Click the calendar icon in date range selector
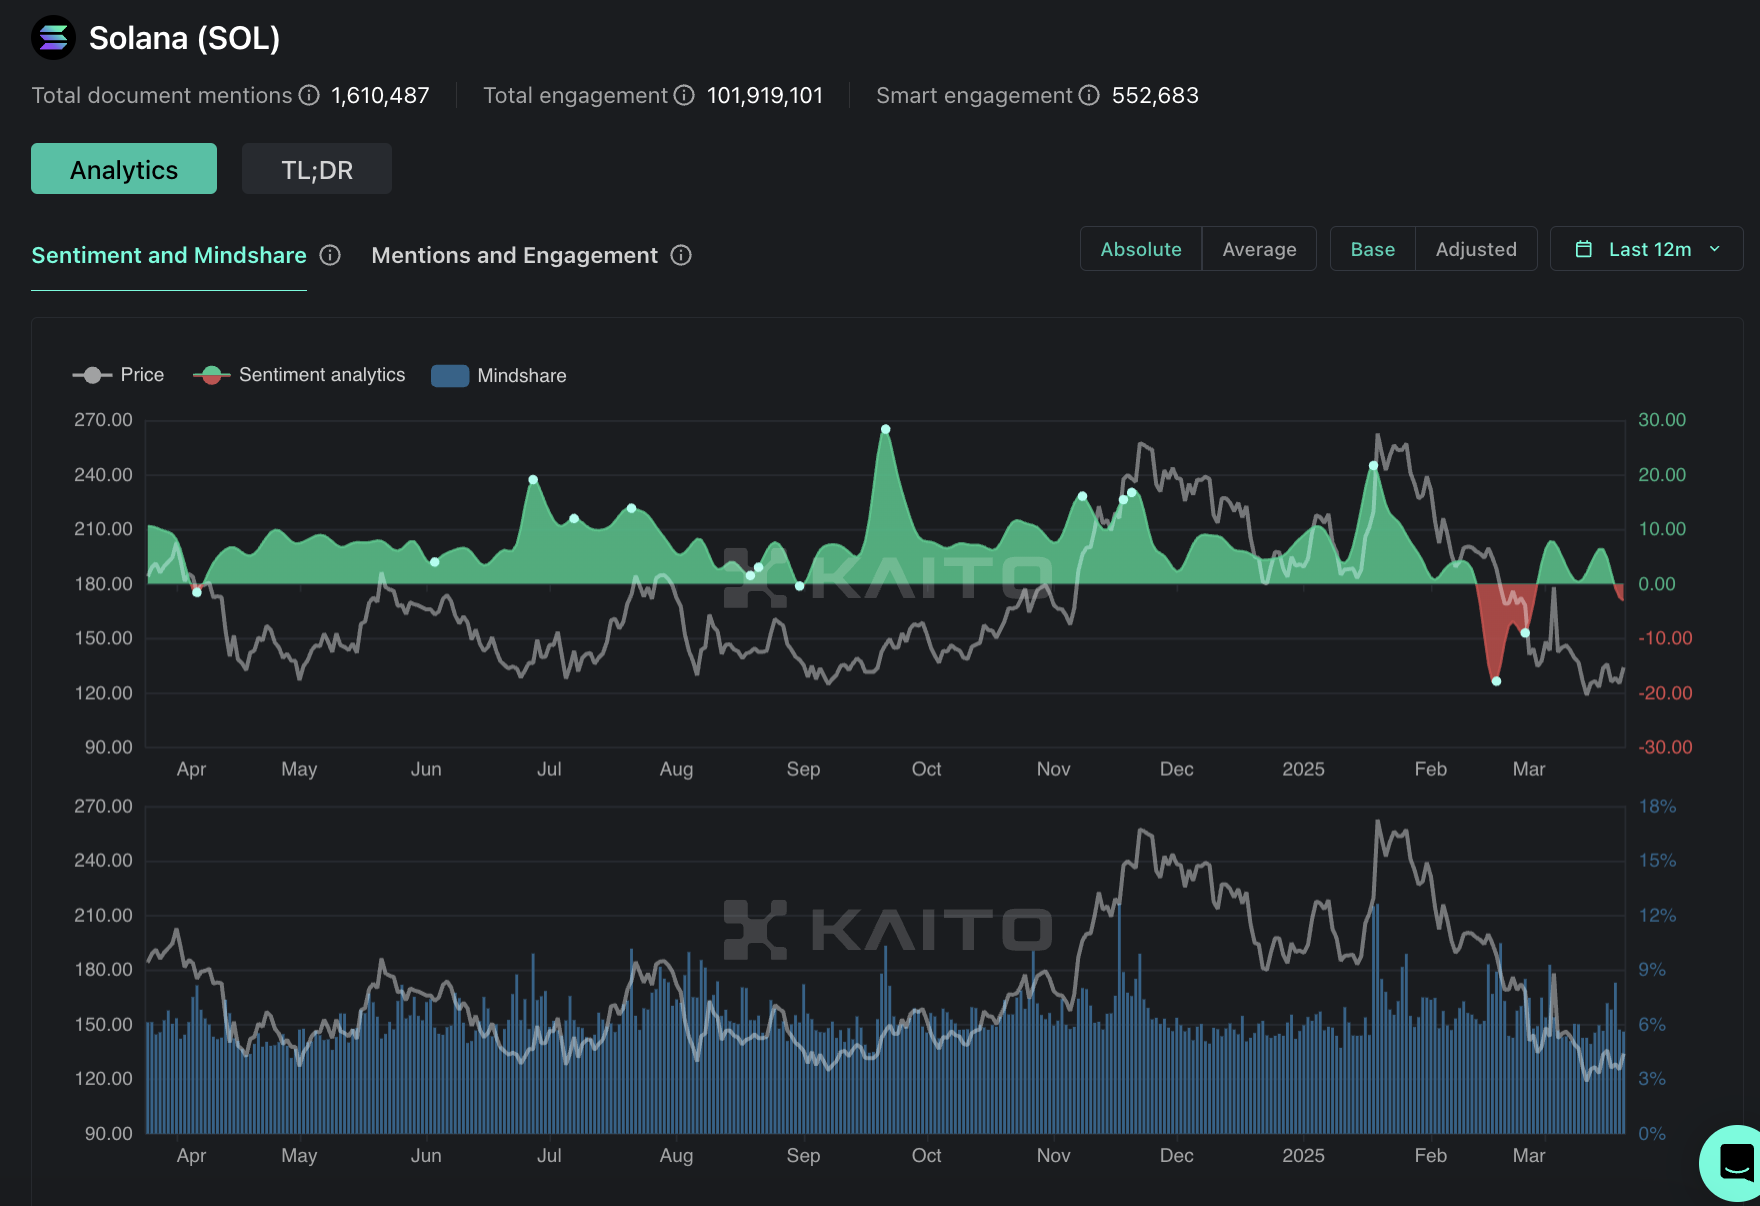 click(x=1584, y=249)
